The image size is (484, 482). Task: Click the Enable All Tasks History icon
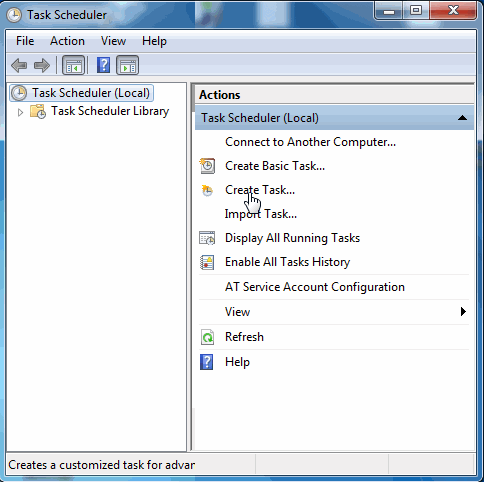point(207,262)
